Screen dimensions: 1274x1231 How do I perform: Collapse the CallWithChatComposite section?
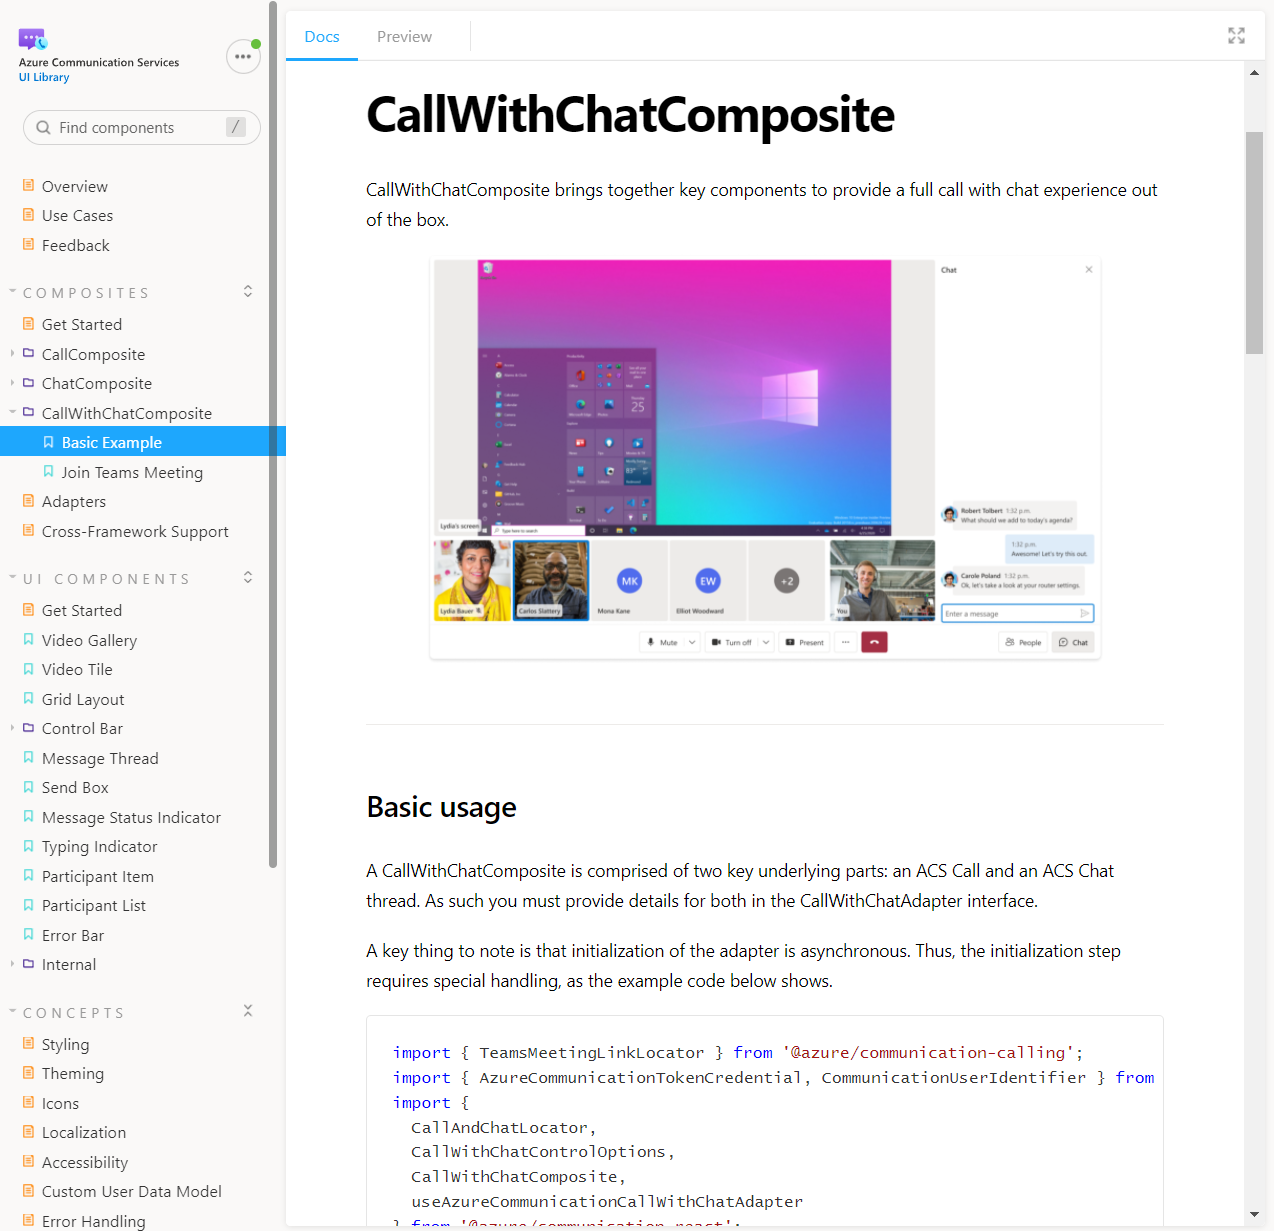pyautogui.click(x=13, y=412)
